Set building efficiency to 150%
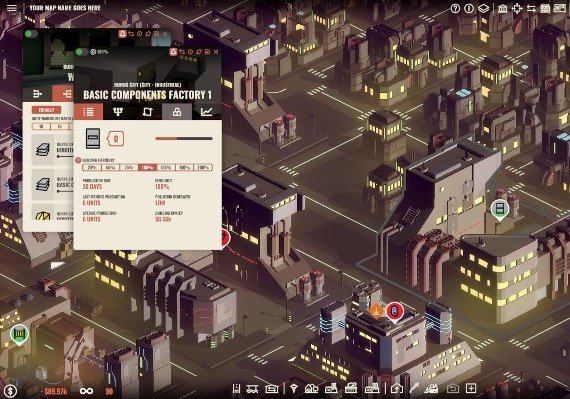The height and width of the screenshot is (399, 570). click(185, 168)
